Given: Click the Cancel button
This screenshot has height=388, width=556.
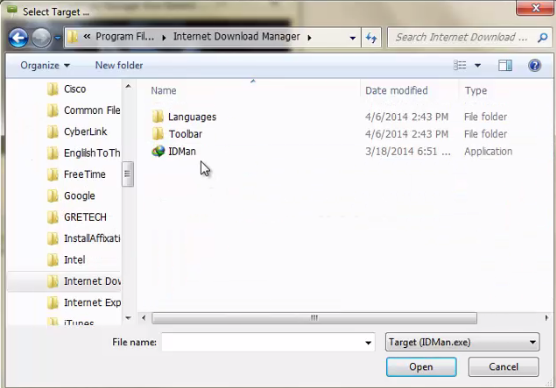Looking at the screenshot, I should (x=504, y=367).
